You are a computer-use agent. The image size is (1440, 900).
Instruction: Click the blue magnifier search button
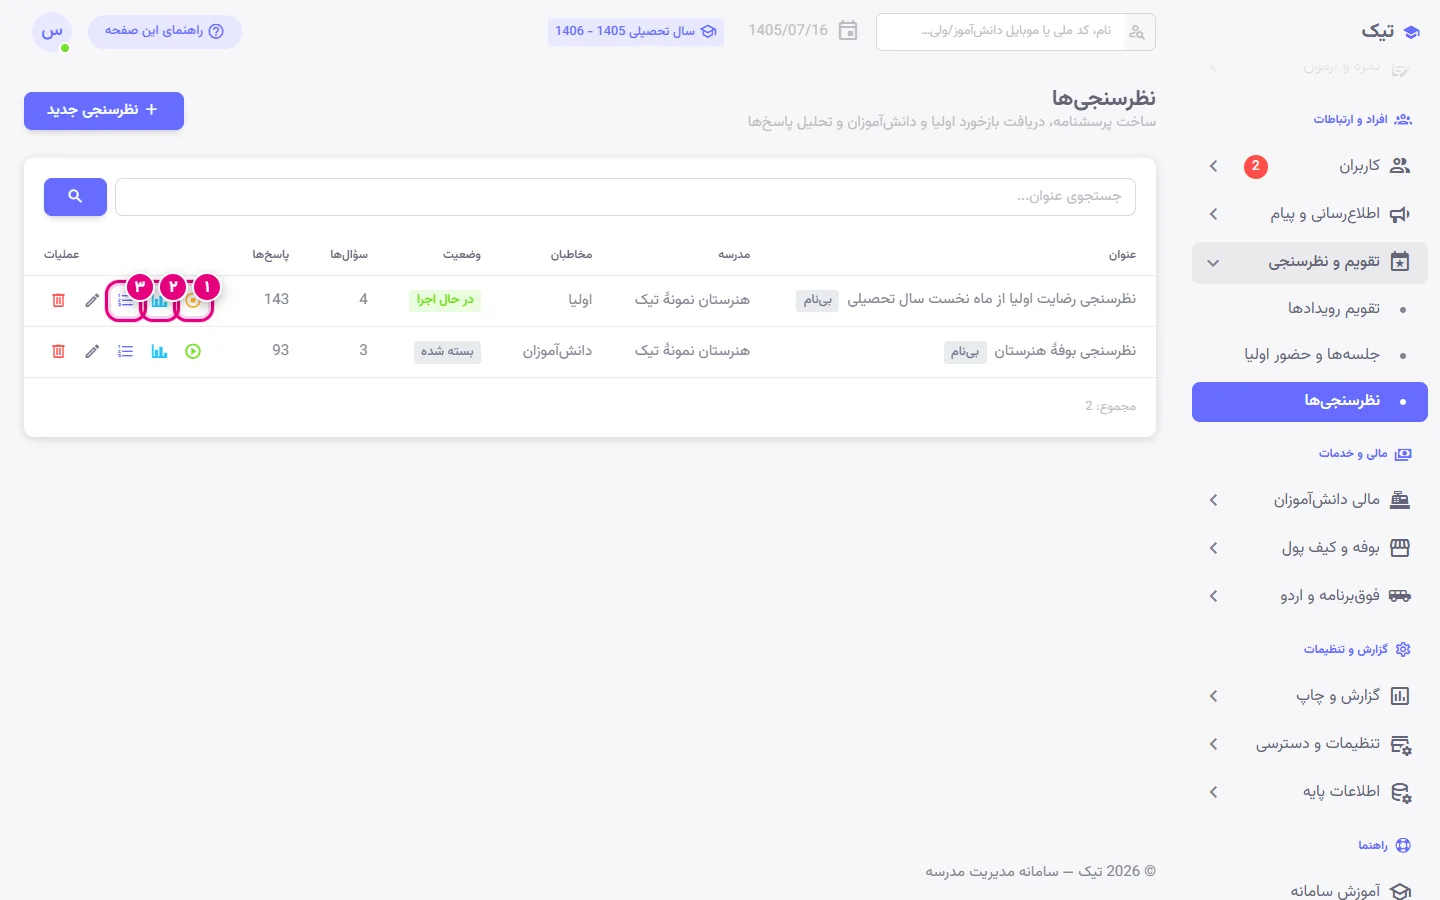click(75, 197)
